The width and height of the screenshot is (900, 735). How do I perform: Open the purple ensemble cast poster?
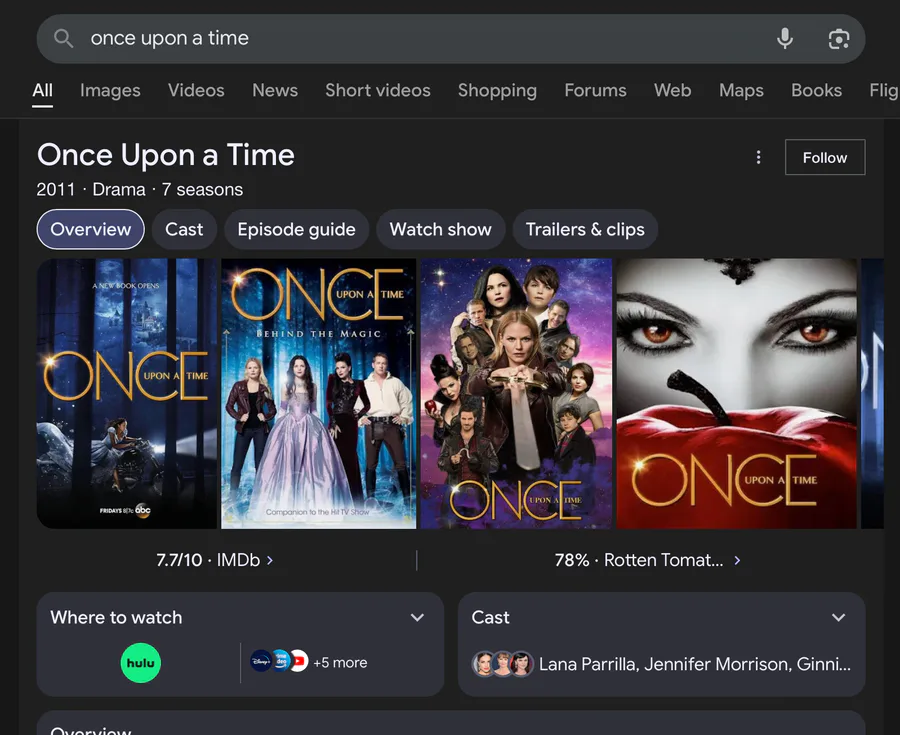pos(516,393)
